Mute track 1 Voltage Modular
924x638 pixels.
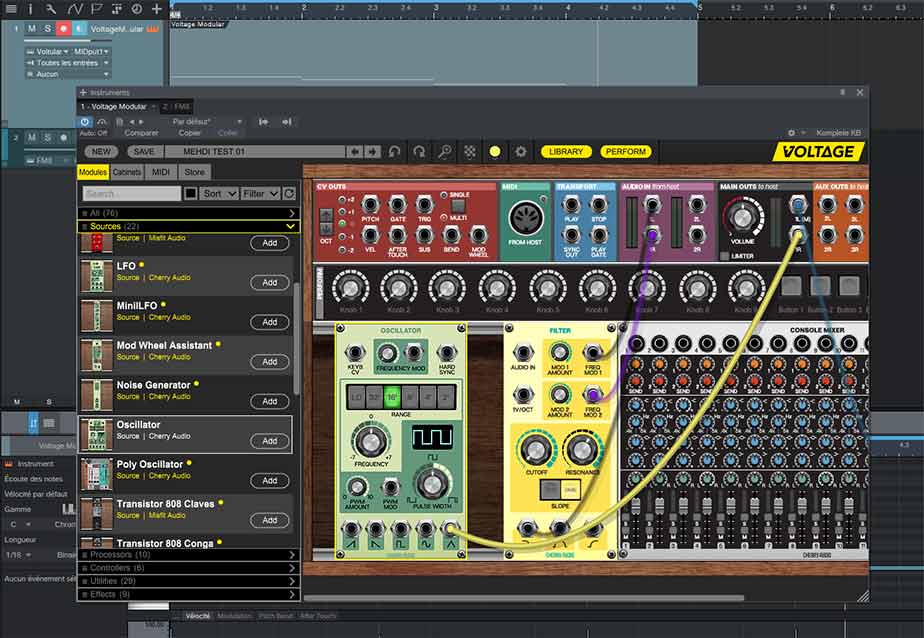(32, 28)
